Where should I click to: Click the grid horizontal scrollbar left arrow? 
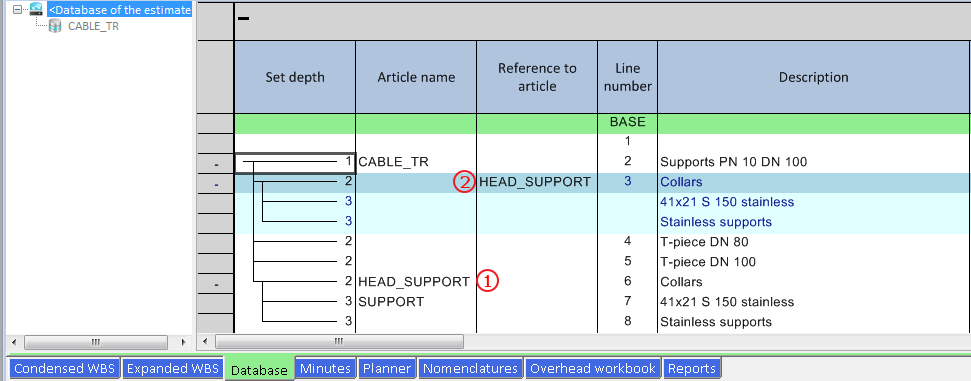pyautogui.click(x=204, y=341)
